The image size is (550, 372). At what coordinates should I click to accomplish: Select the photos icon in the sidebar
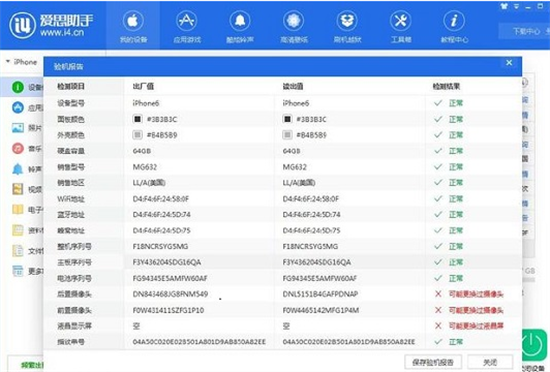[18, 128]
